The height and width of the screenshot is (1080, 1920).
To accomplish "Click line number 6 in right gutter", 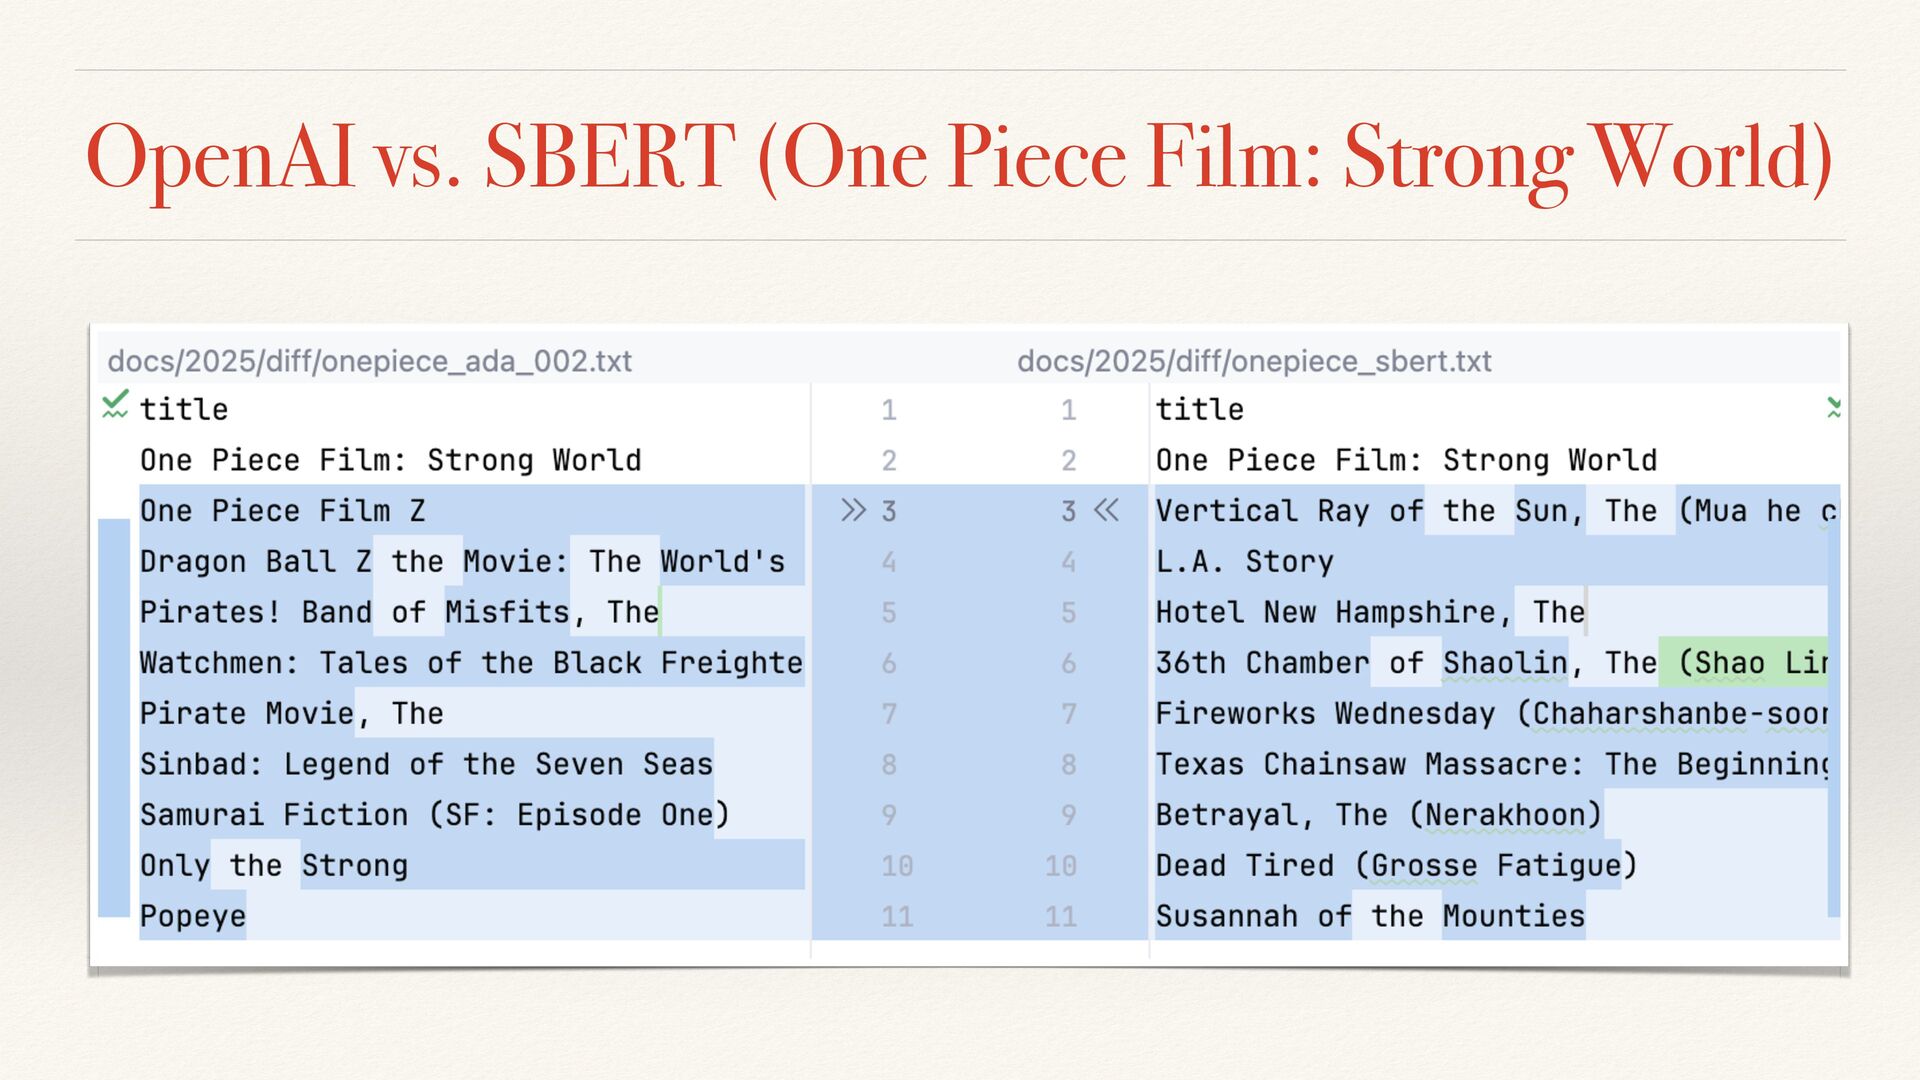I will 1069,663.
